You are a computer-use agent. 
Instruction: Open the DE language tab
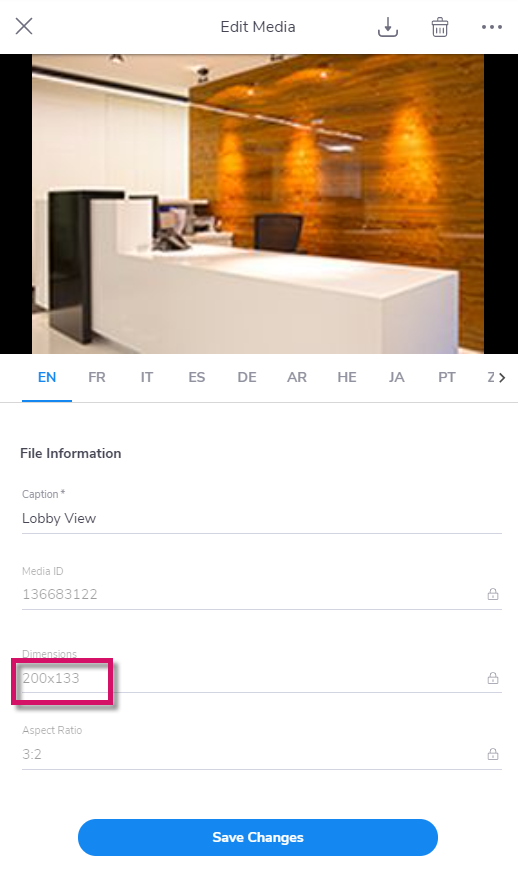247,377
